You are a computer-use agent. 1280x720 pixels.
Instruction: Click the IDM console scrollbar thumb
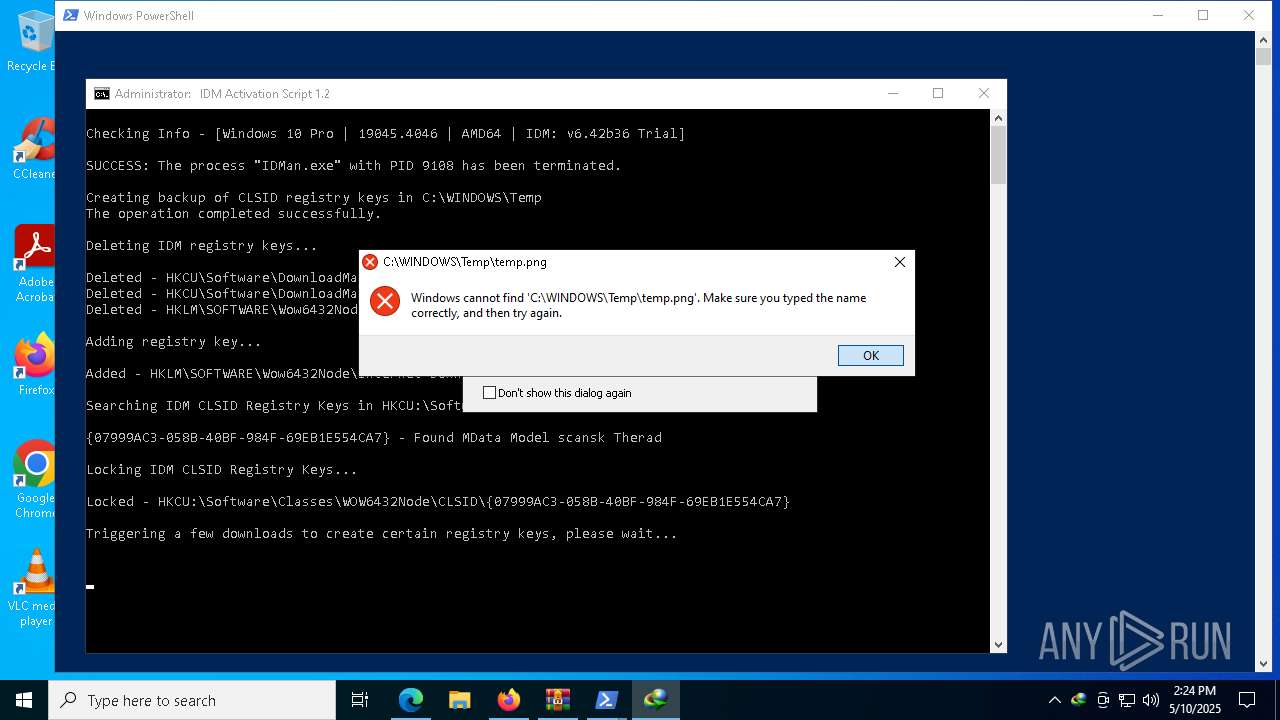998,156
